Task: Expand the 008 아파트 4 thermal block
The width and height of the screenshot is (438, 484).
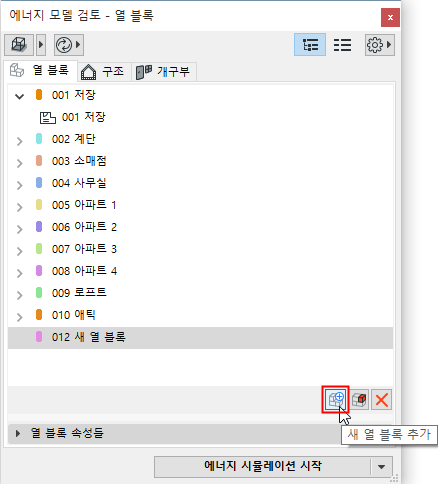Action: tap(19, 273)
